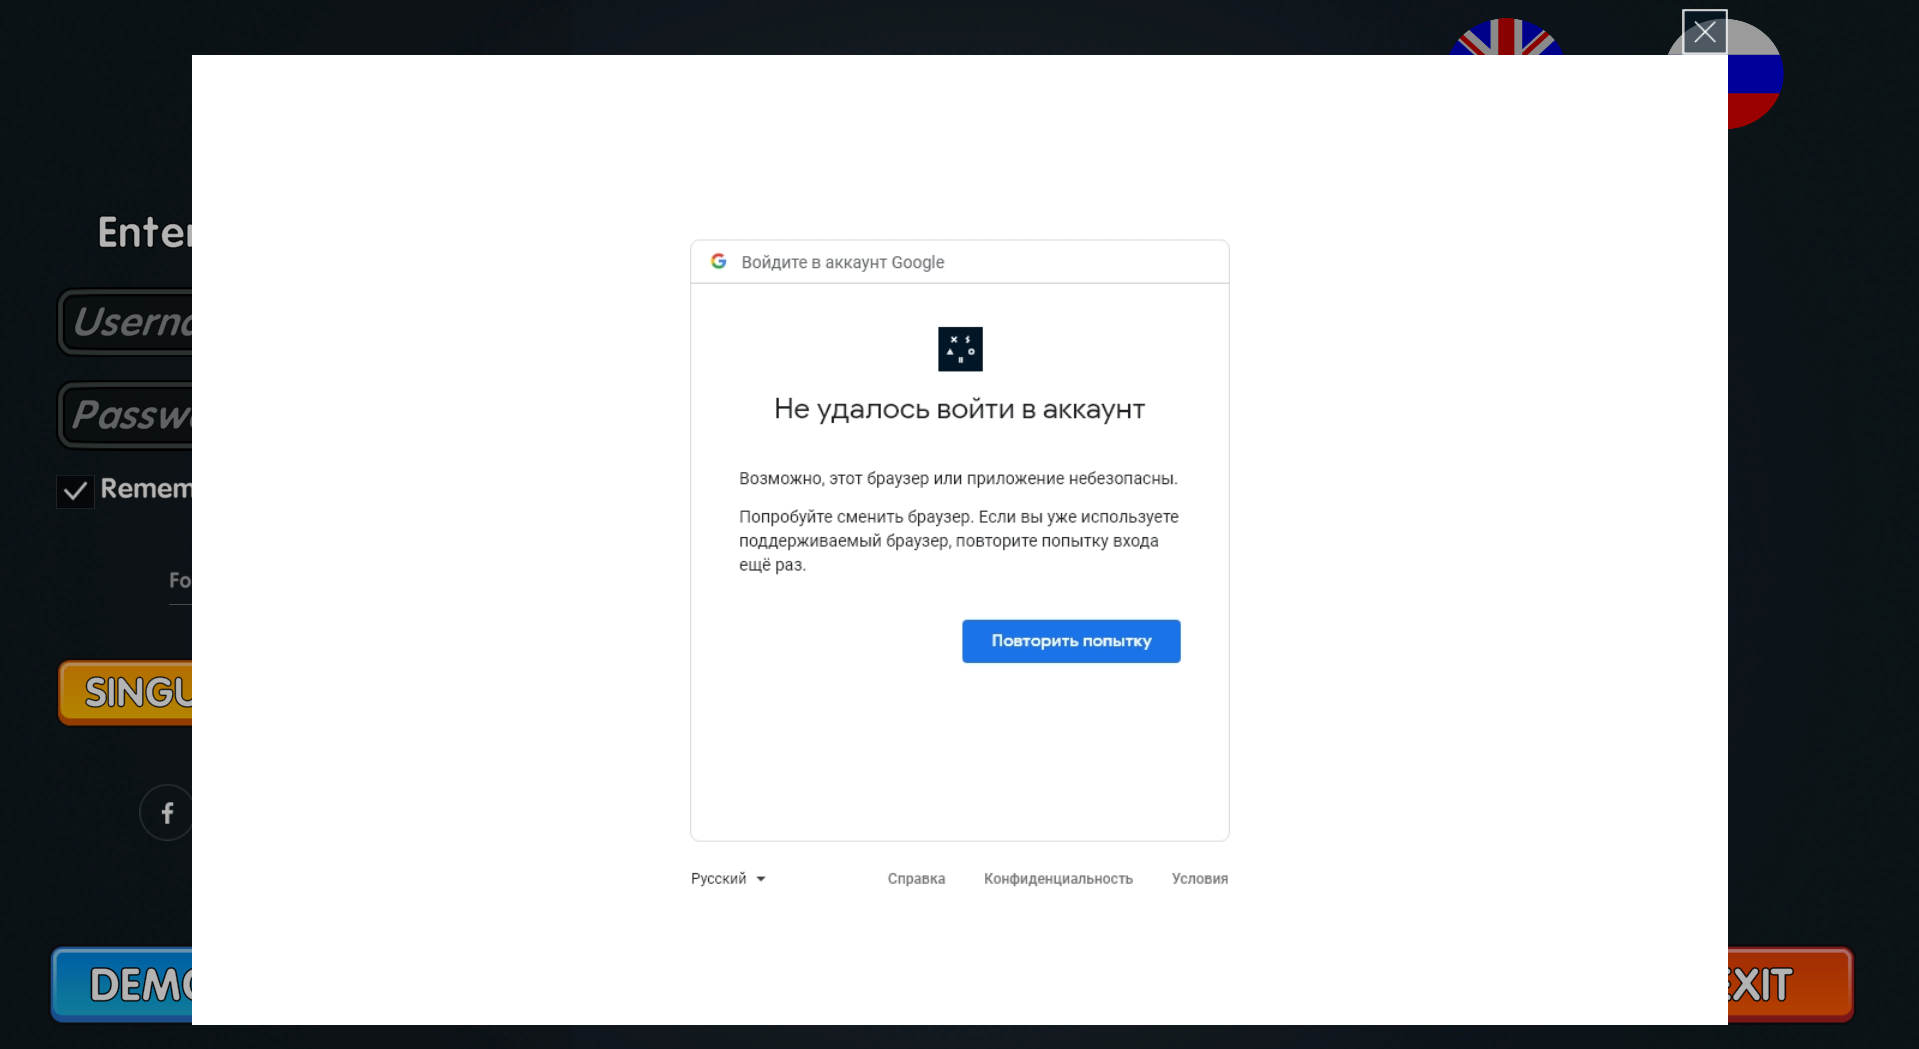
Task: Click the dark app logo above the heading
Action: [x=960, y=349]
